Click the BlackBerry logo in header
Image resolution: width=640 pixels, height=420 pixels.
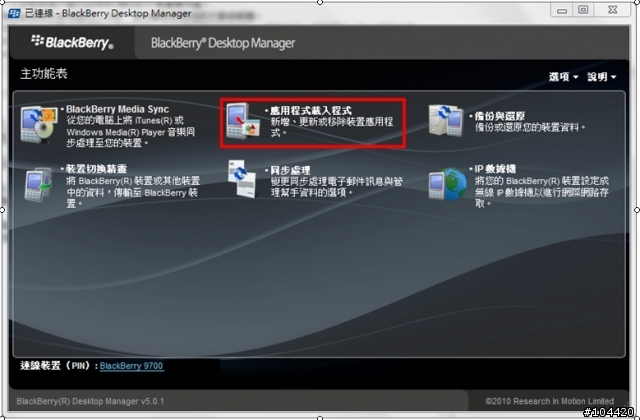pyautogui.click(x=72, y=42)
